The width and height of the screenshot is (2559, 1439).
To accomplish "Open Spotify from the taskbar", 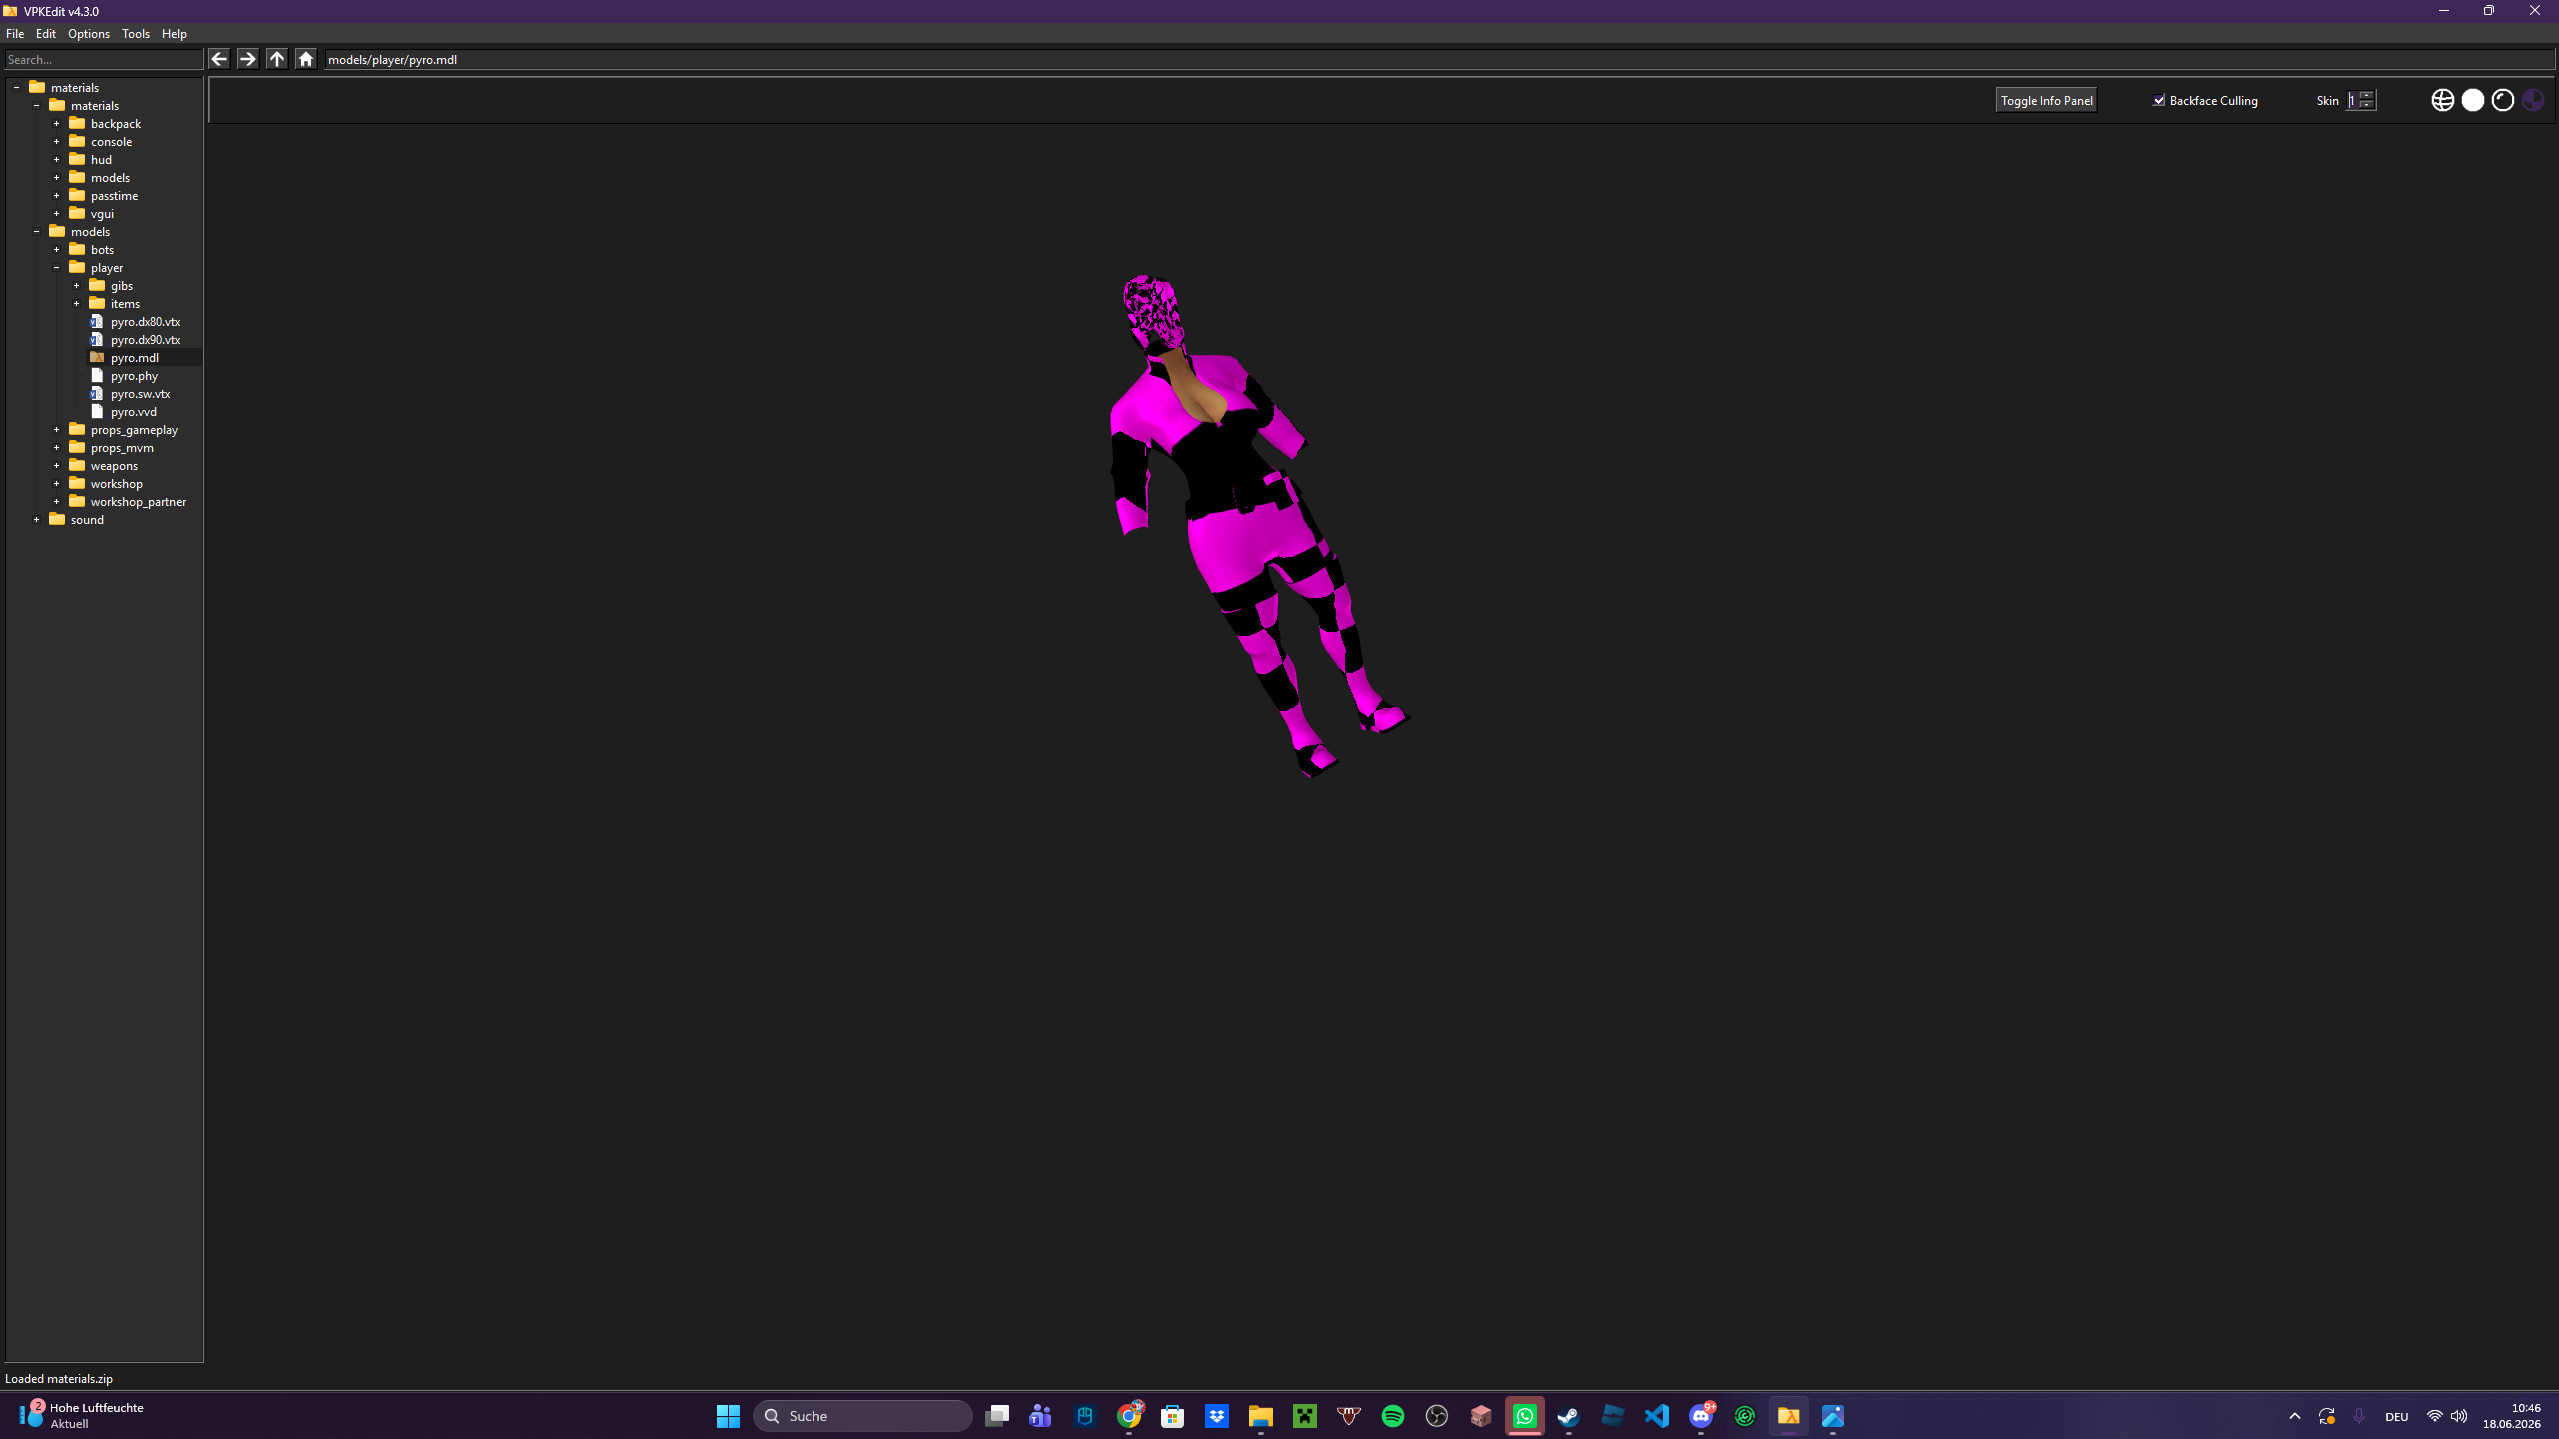I will pyautogui.click(x=1392, y=1416).
